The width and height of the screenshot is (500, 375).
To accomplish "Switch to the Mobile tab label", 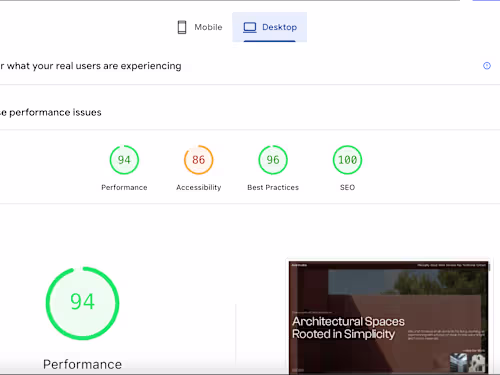I will (208, 27).
